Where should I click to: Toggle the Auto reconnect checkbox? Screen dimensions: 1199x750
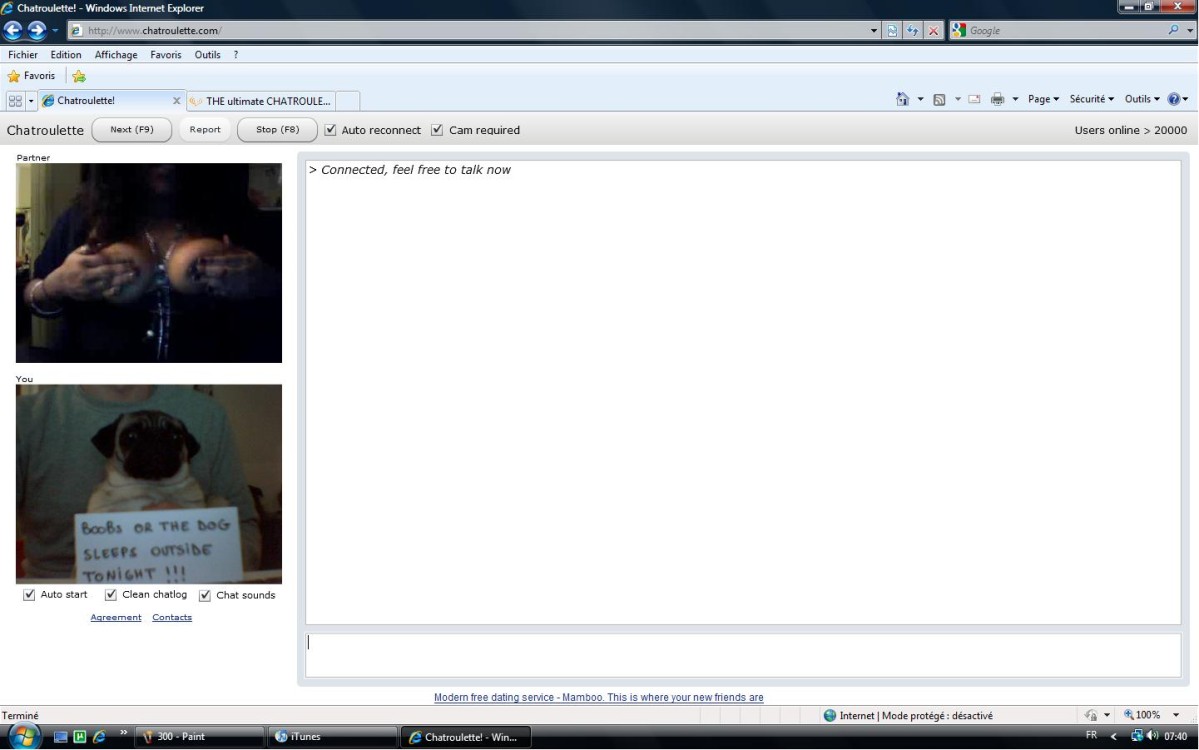pyautogui.click(x=330, y=130)
